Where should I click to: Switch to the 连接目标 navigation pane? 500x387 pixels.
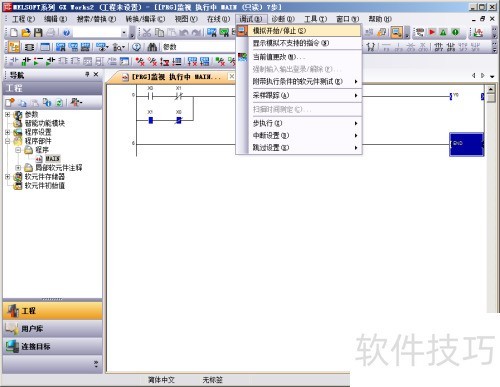52,346
